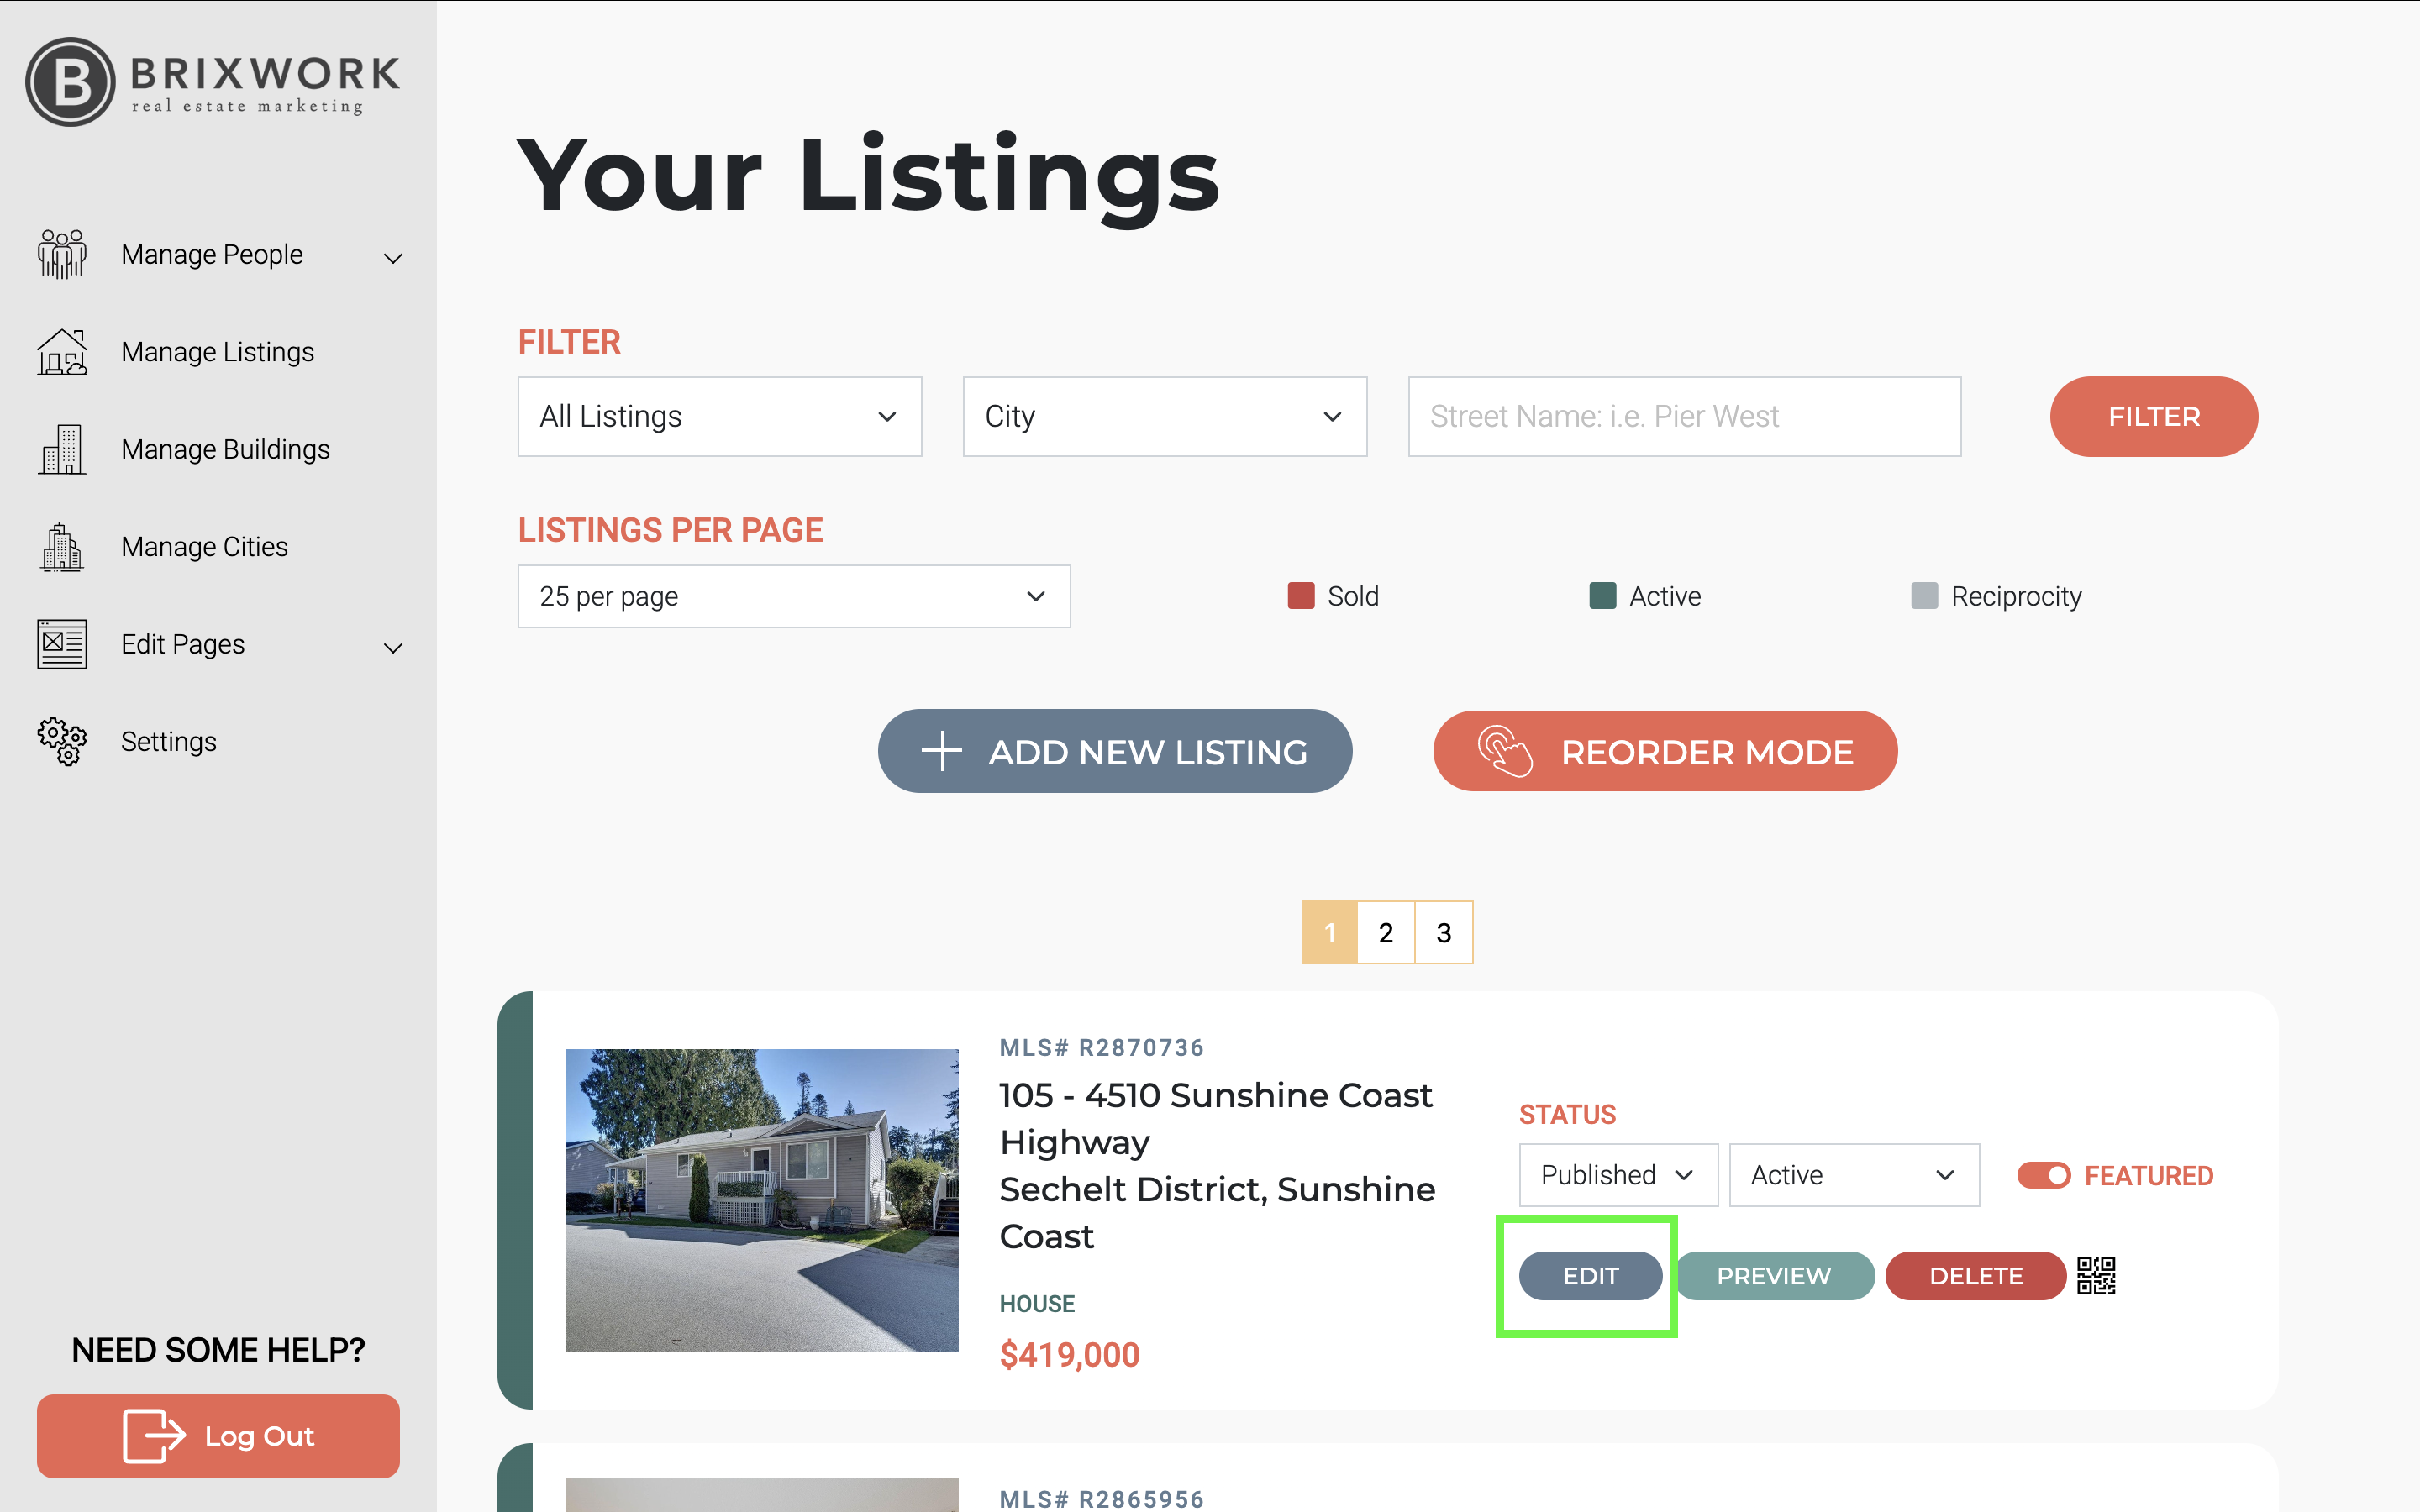Click the Settings gears icon
2420x1512 pixels.
click(62, 741)
